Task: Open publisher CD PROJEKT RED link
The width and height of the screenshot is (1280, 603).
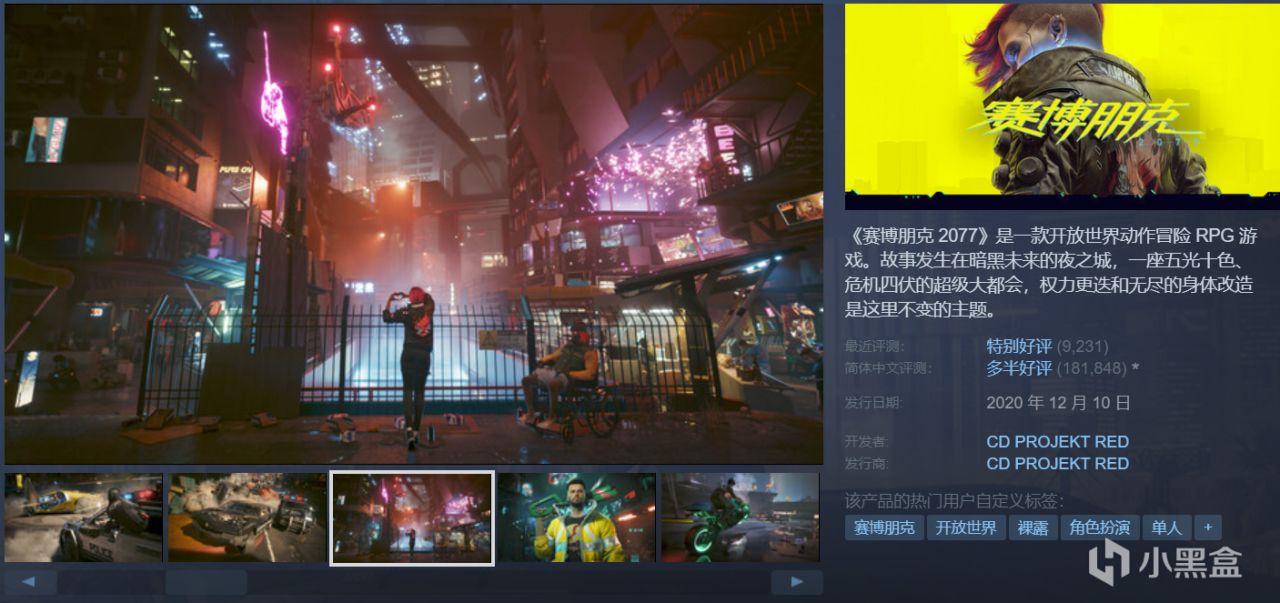Action: (1057, 463)
